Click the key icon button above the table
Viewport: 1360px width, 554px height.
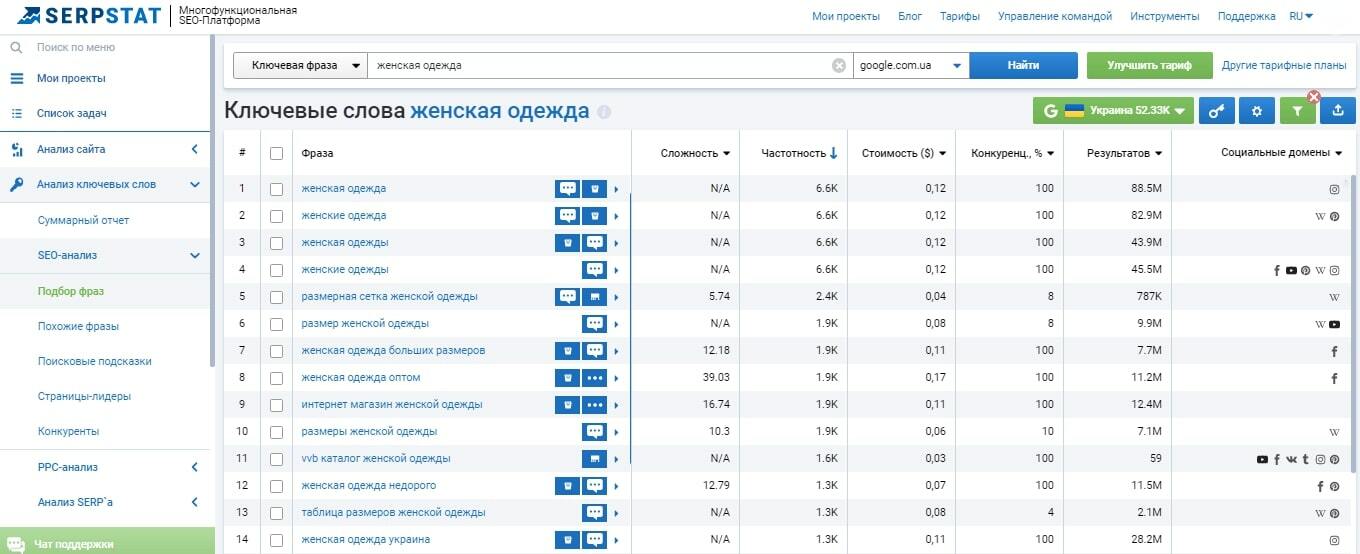[x=1216, y=111]
